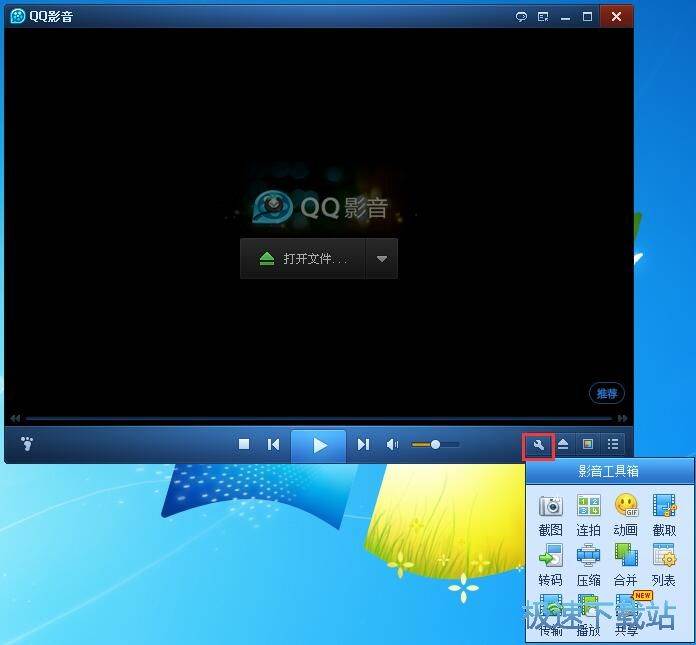Adjust the volume slider knob

(x=435, y=444)
